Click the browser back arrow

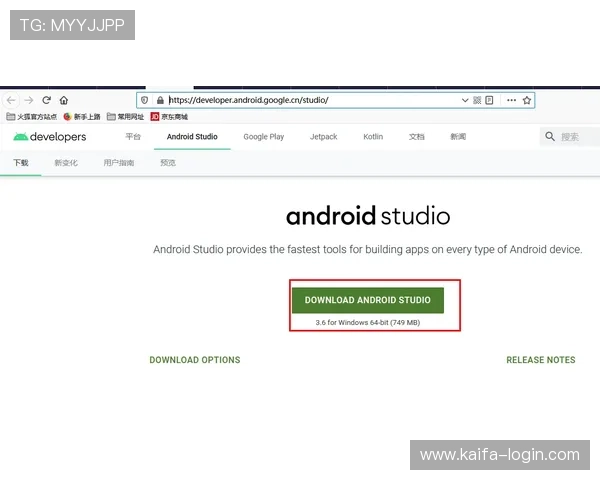pos(11,100)
